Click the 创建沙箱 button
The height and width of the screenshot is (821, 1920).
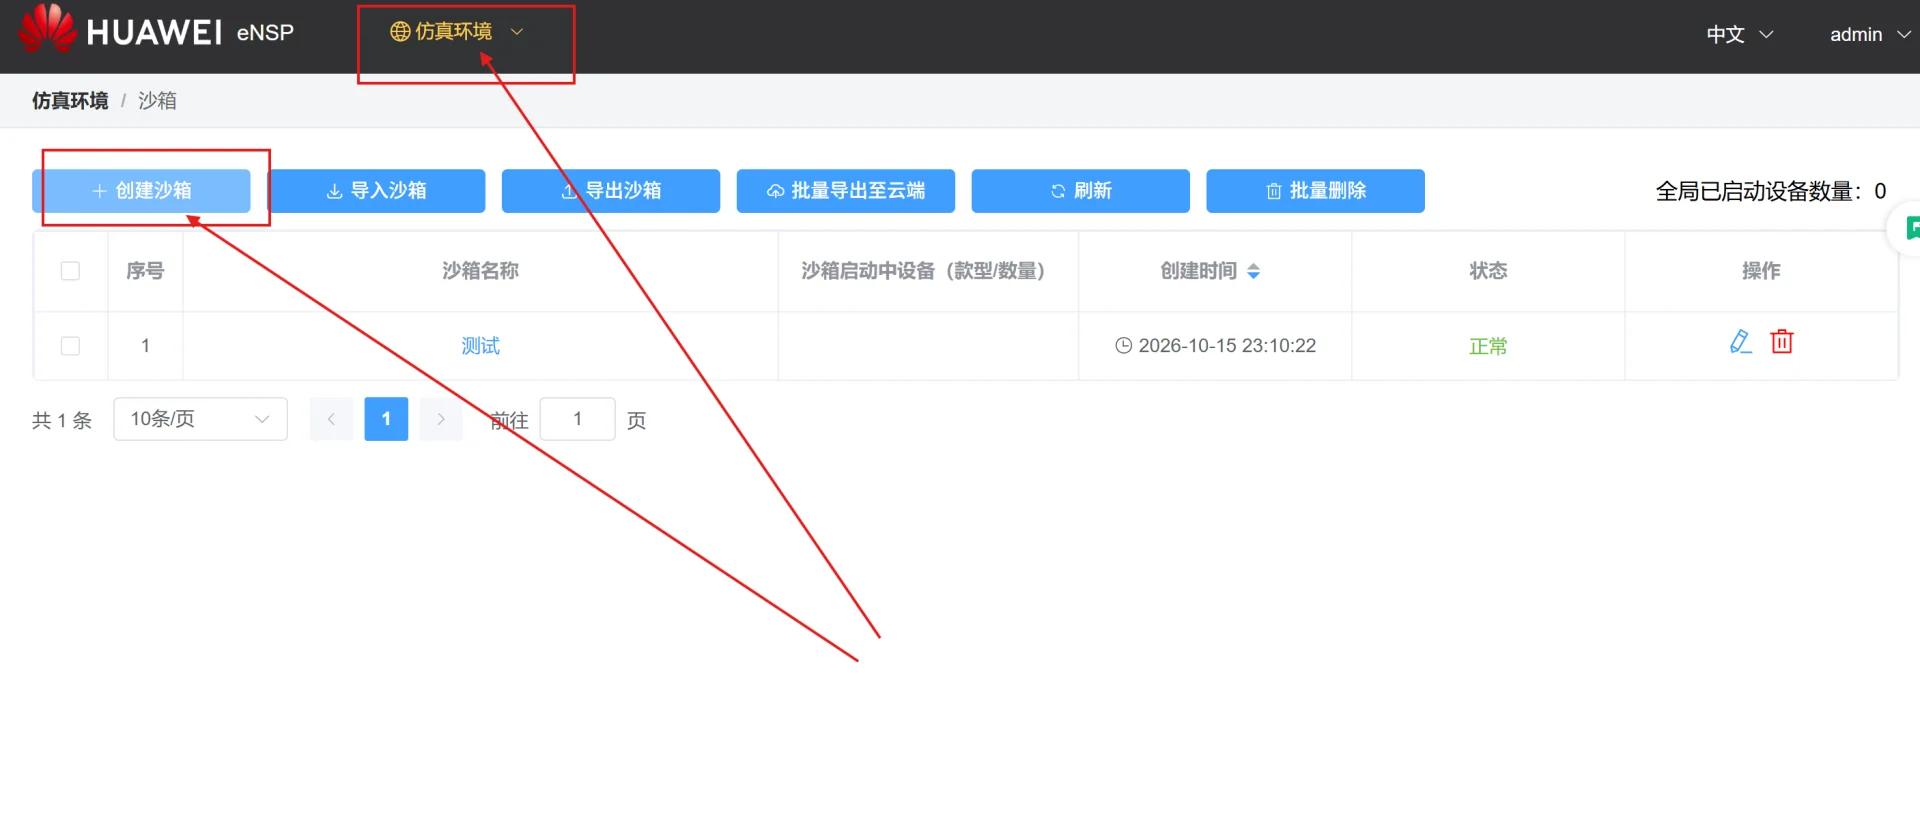click(141, 191)
